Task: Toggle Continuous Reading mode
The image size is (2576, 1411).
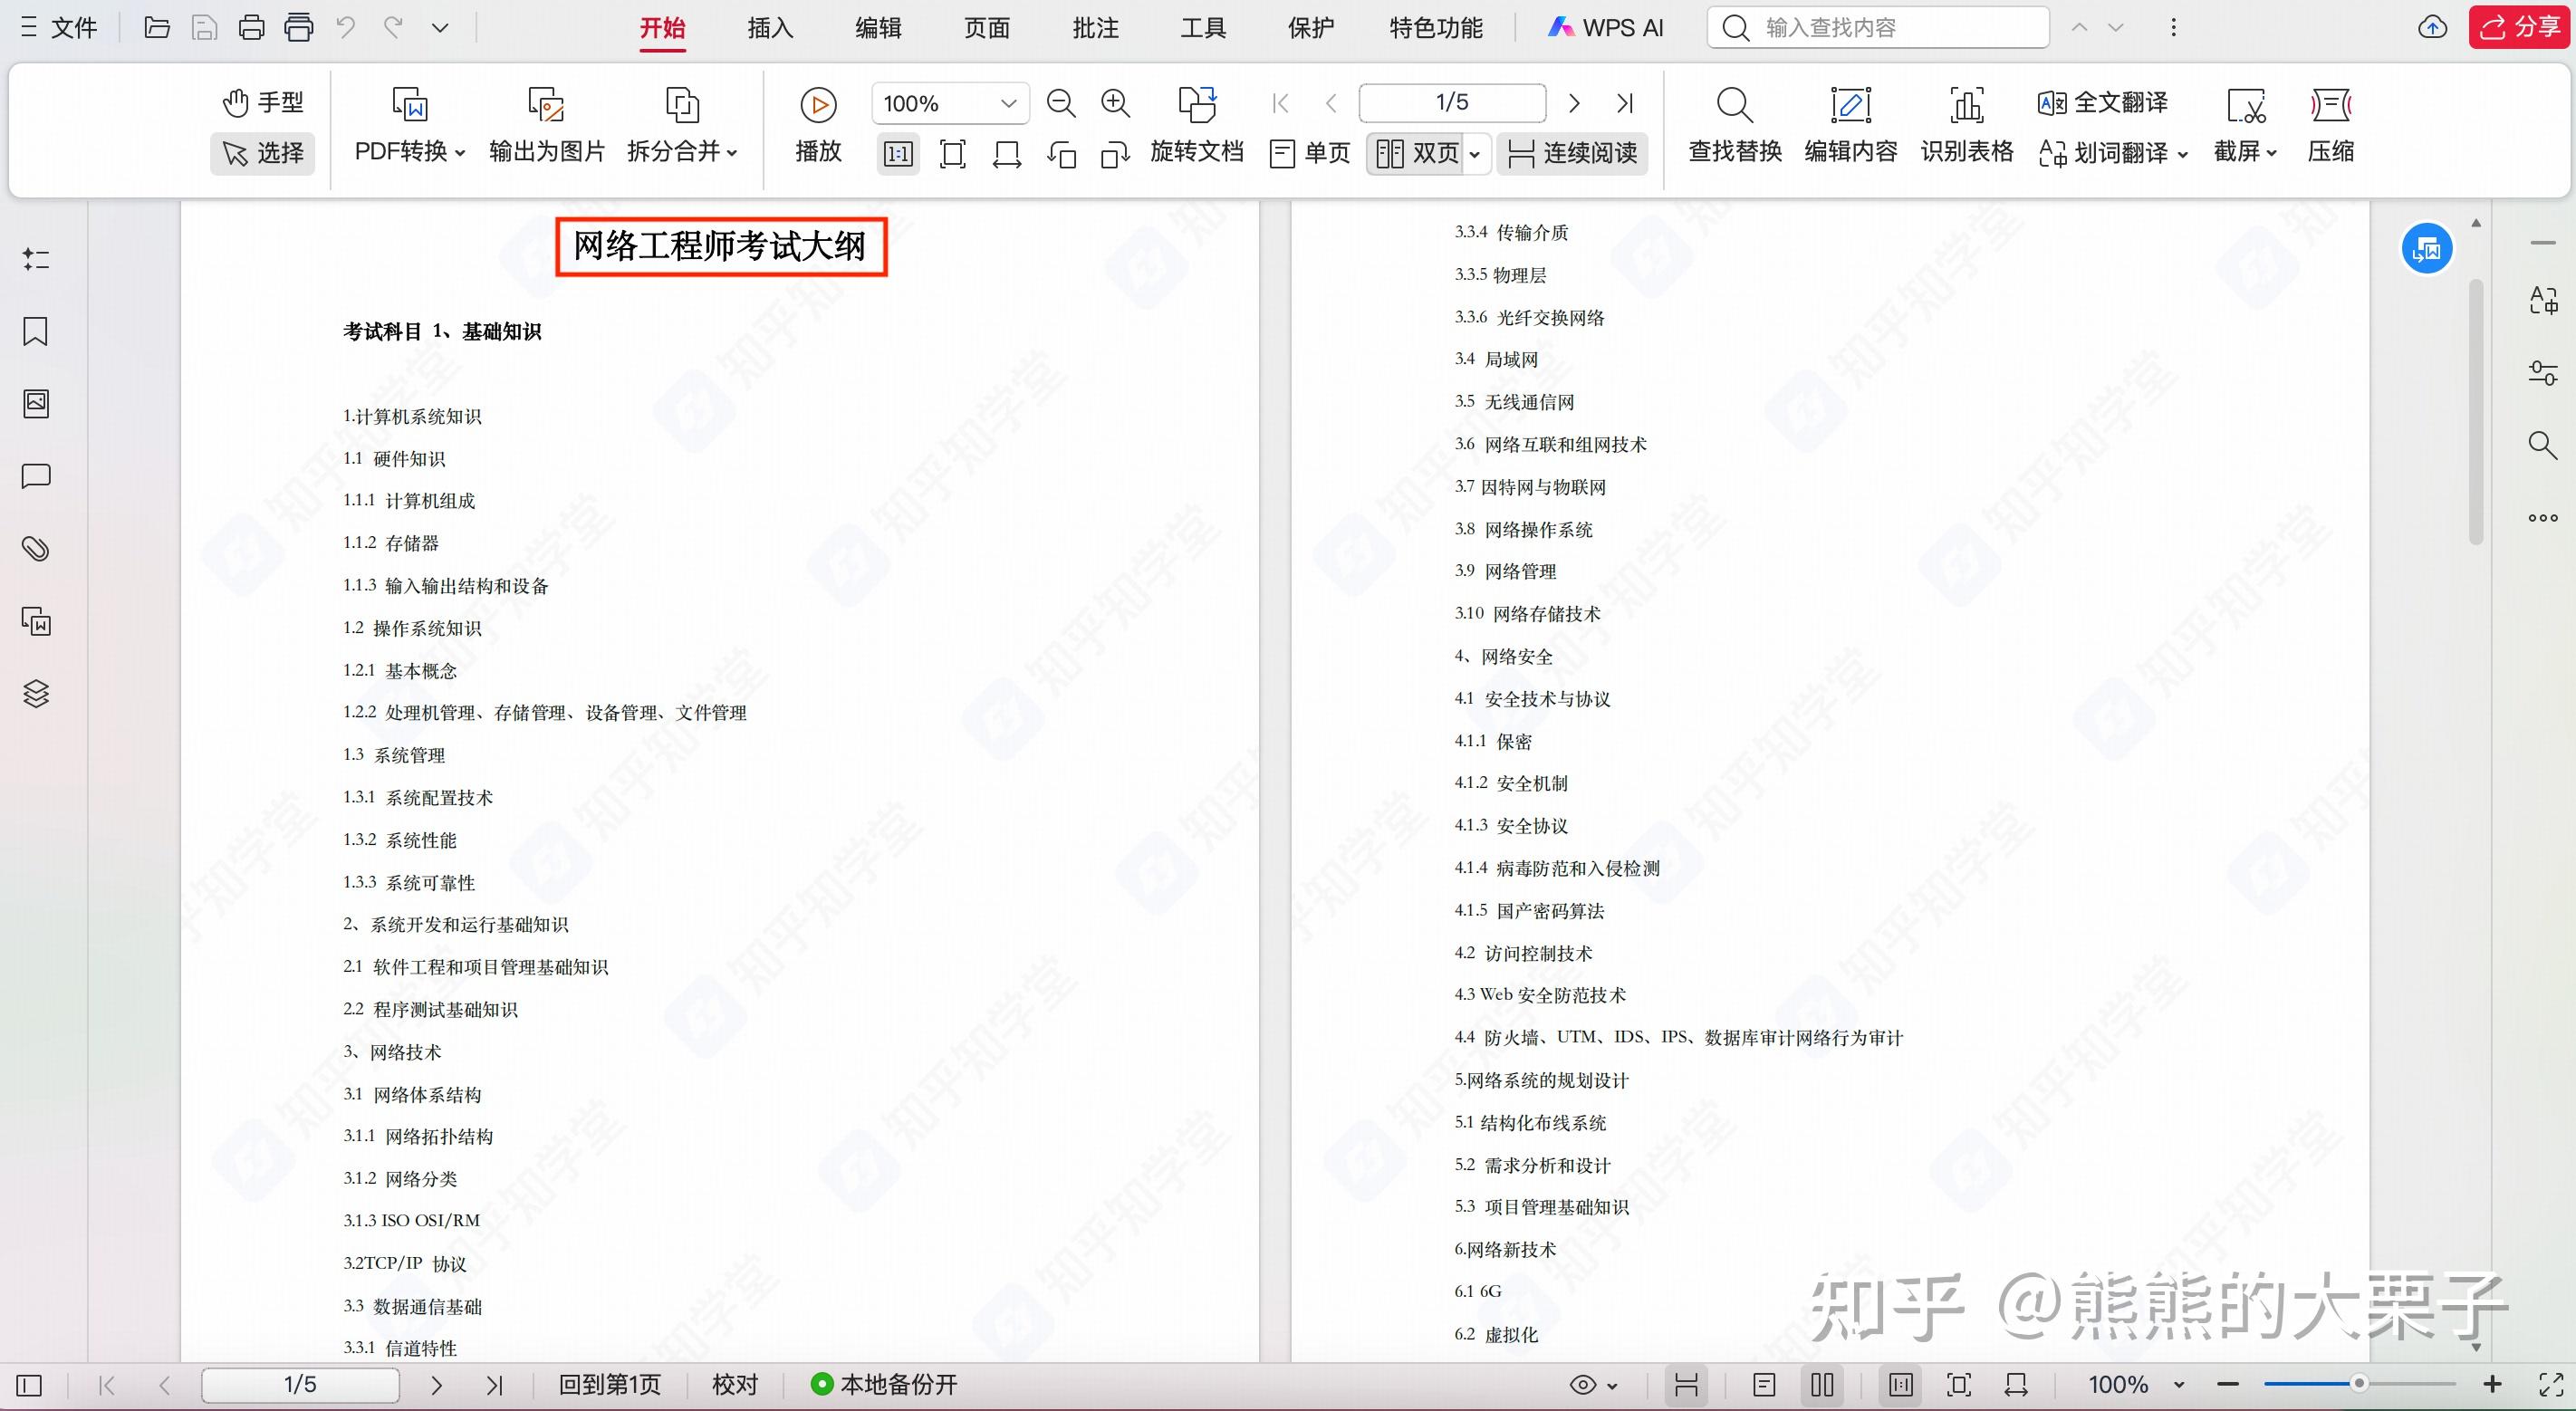Action: click(1572, 153)
